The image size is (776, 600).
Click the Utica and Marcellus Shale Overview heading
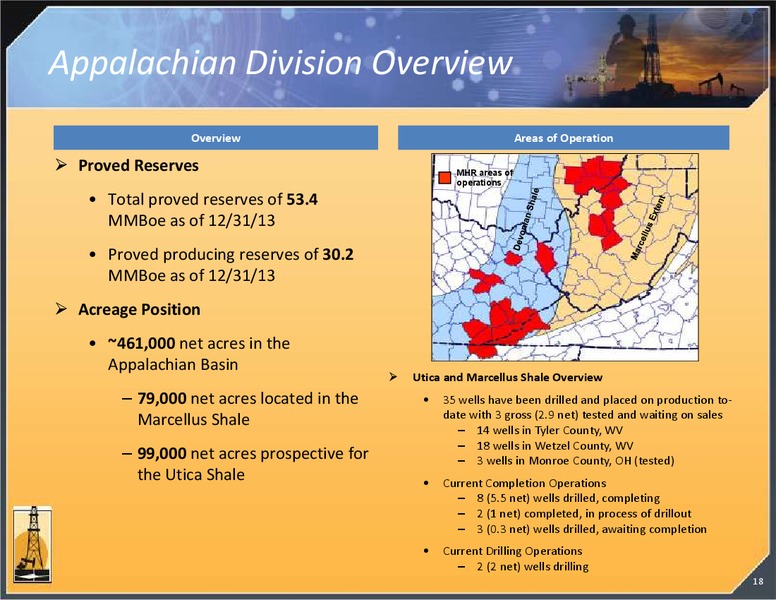(507, 377)
